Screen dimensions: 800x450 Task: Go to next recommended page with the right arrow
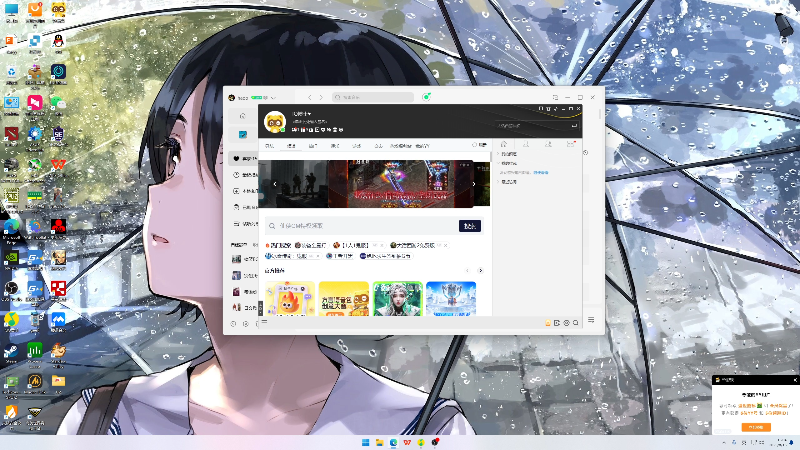[x=480, y=270]
